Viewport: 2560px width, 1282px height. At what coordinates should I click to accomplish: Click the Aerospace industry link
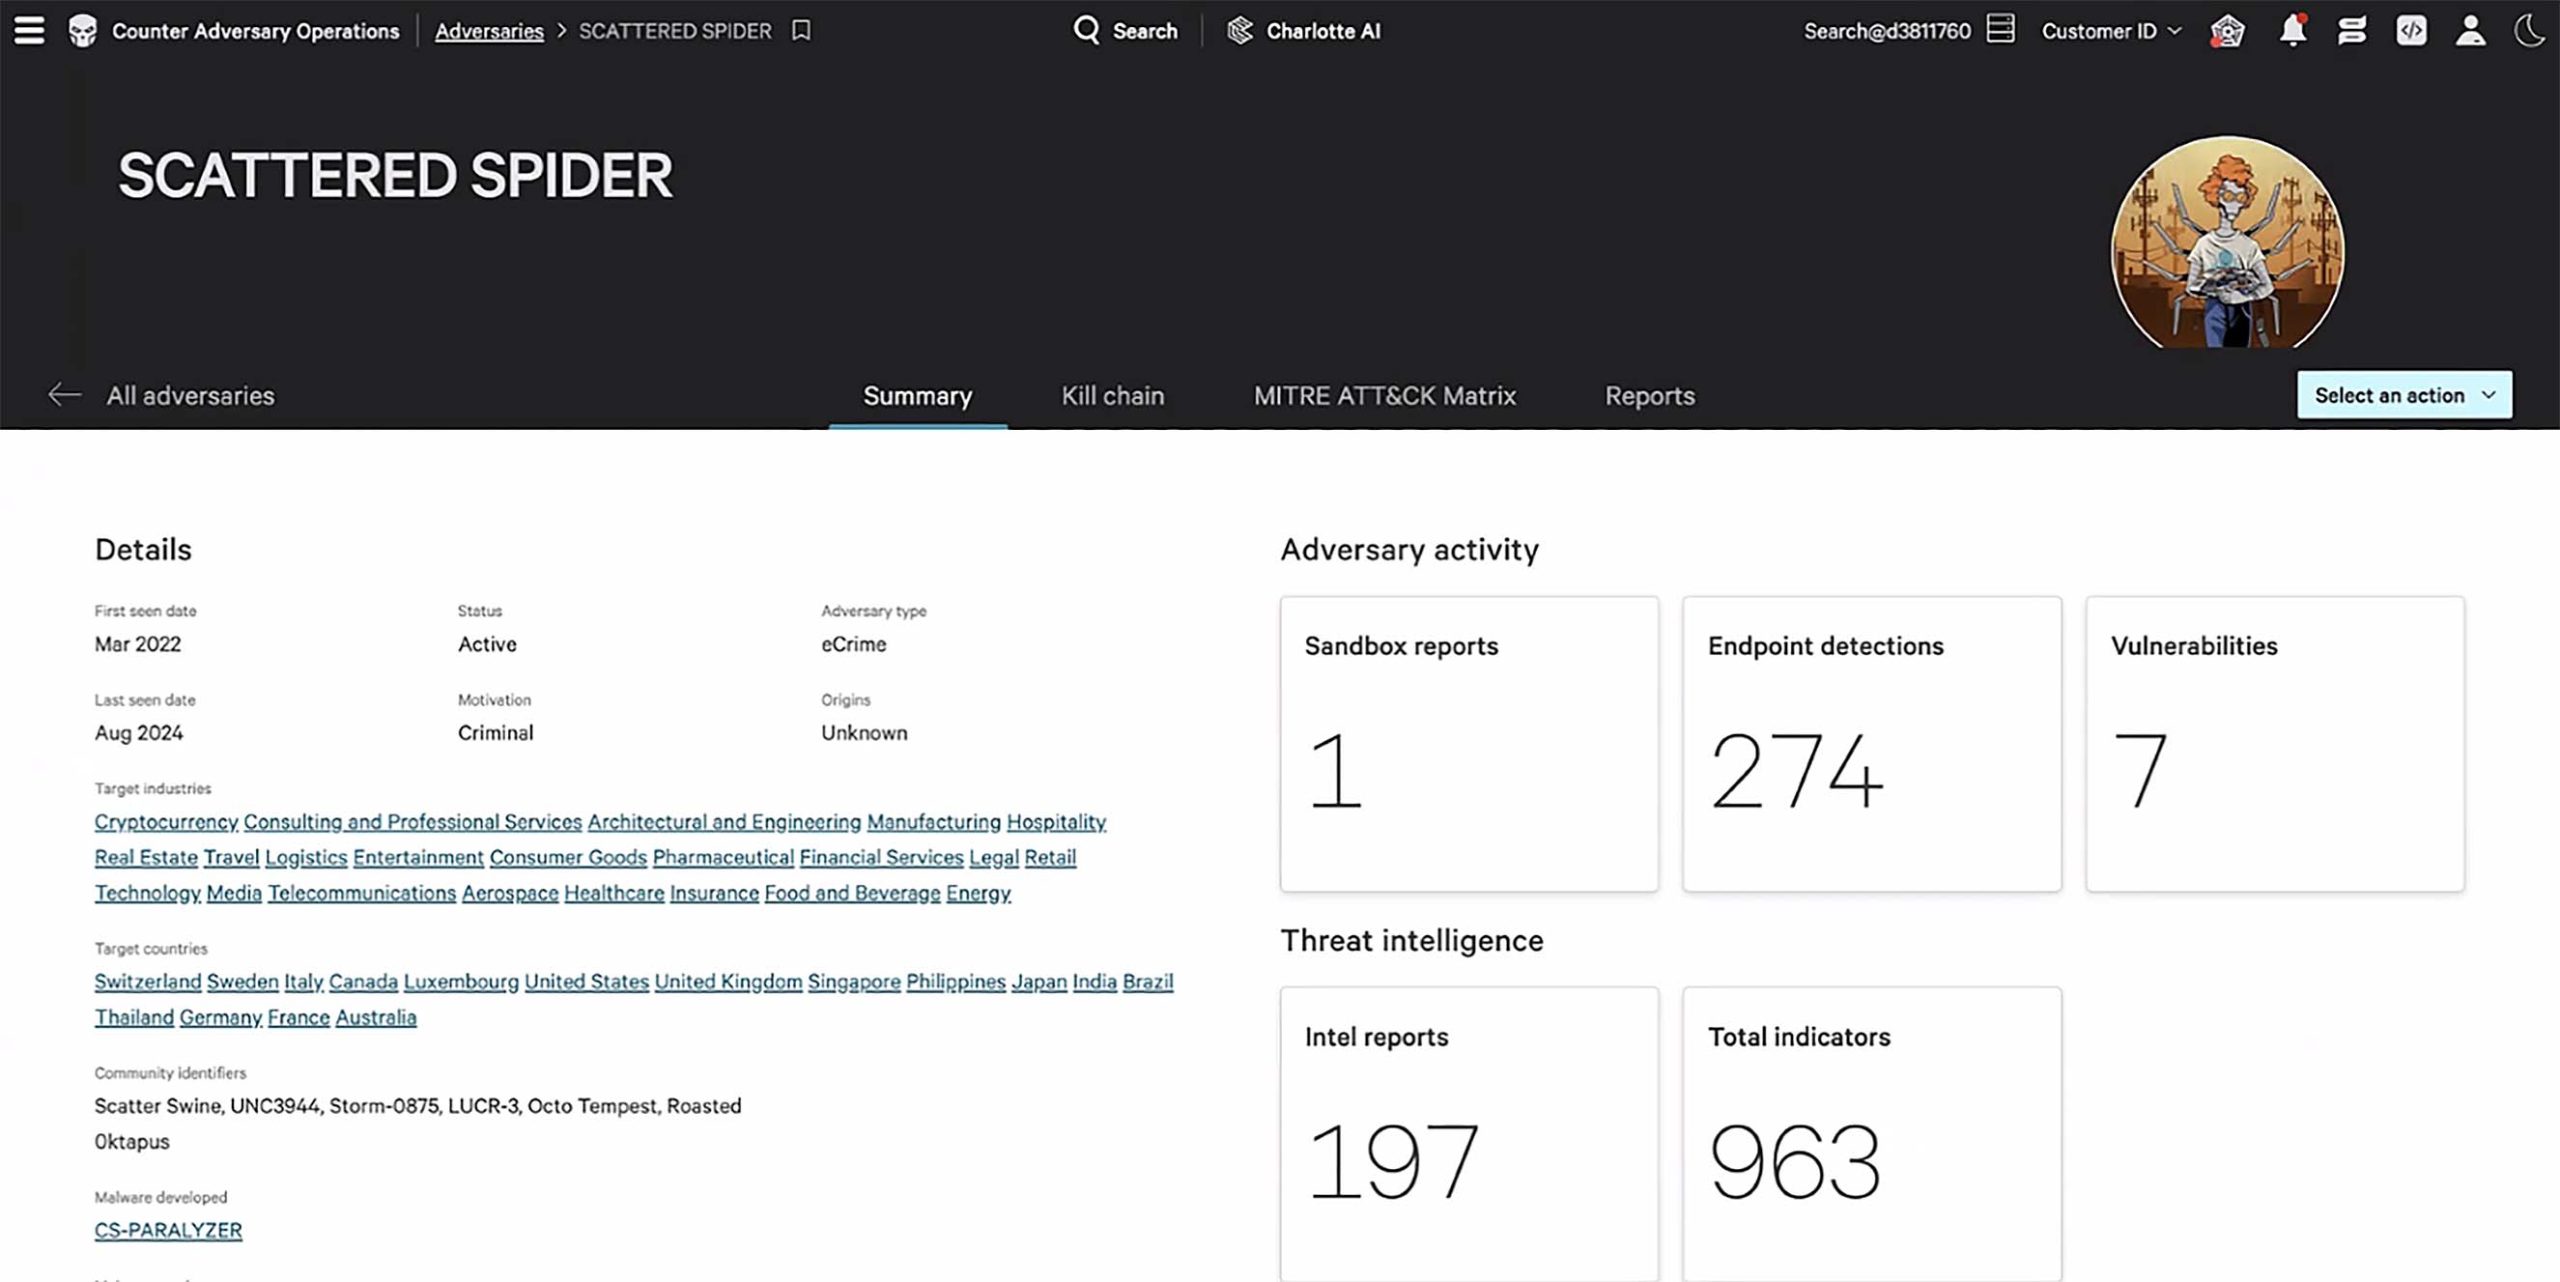[x=510, y=893]
